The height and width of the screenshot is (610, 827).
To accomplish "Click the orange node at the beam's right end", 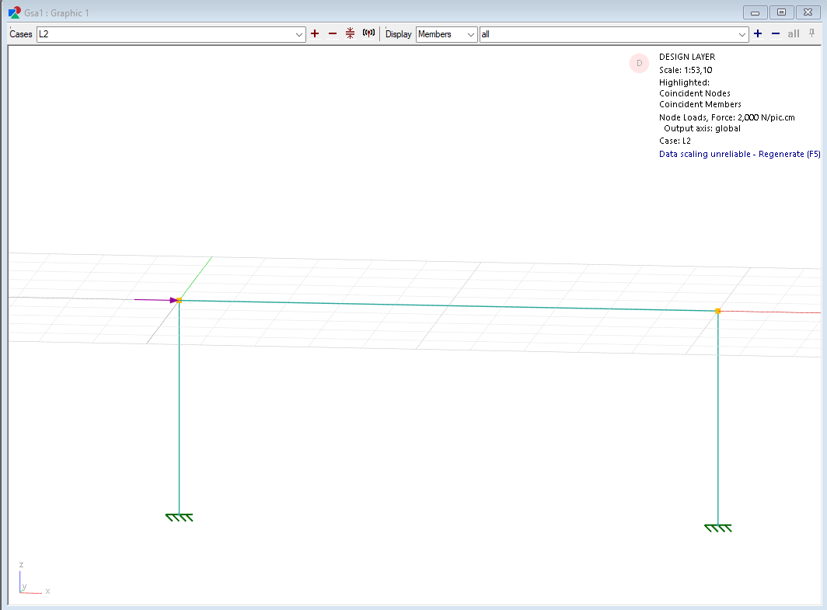I will 718,311.
